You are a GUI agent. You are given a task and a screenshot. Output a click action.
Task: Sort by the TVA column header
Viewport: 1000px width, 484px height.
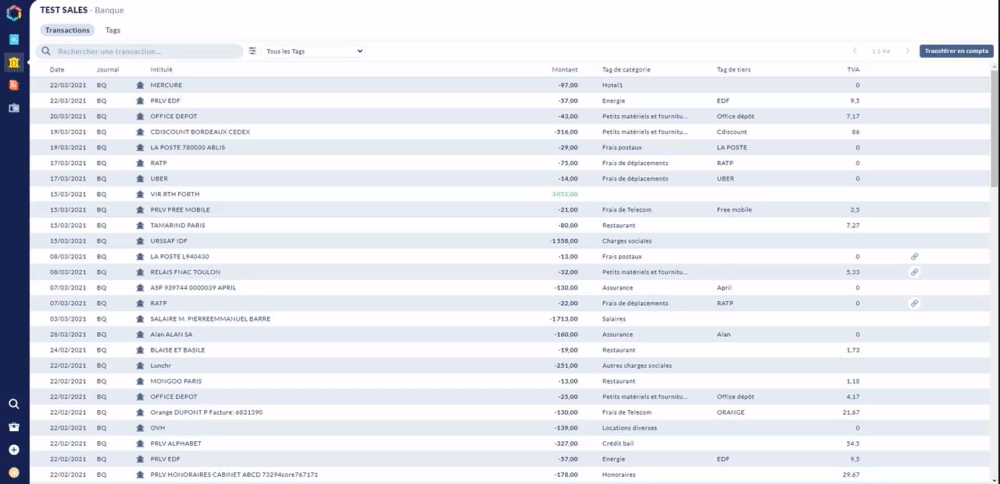(853, 70)
